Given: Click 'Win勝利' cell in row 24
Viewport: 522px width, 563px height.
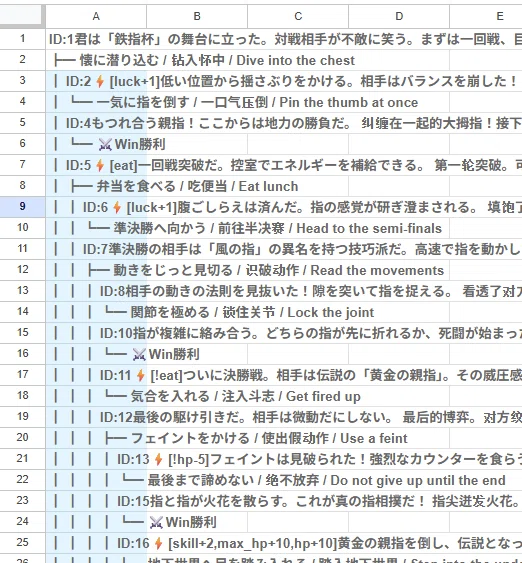Looking at the screenshot, I should click(x=135, y=522).
